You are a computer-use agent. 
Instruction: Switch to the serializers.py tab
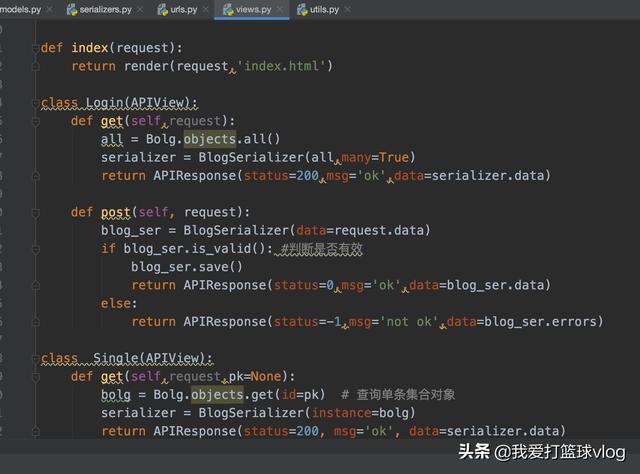105,9
